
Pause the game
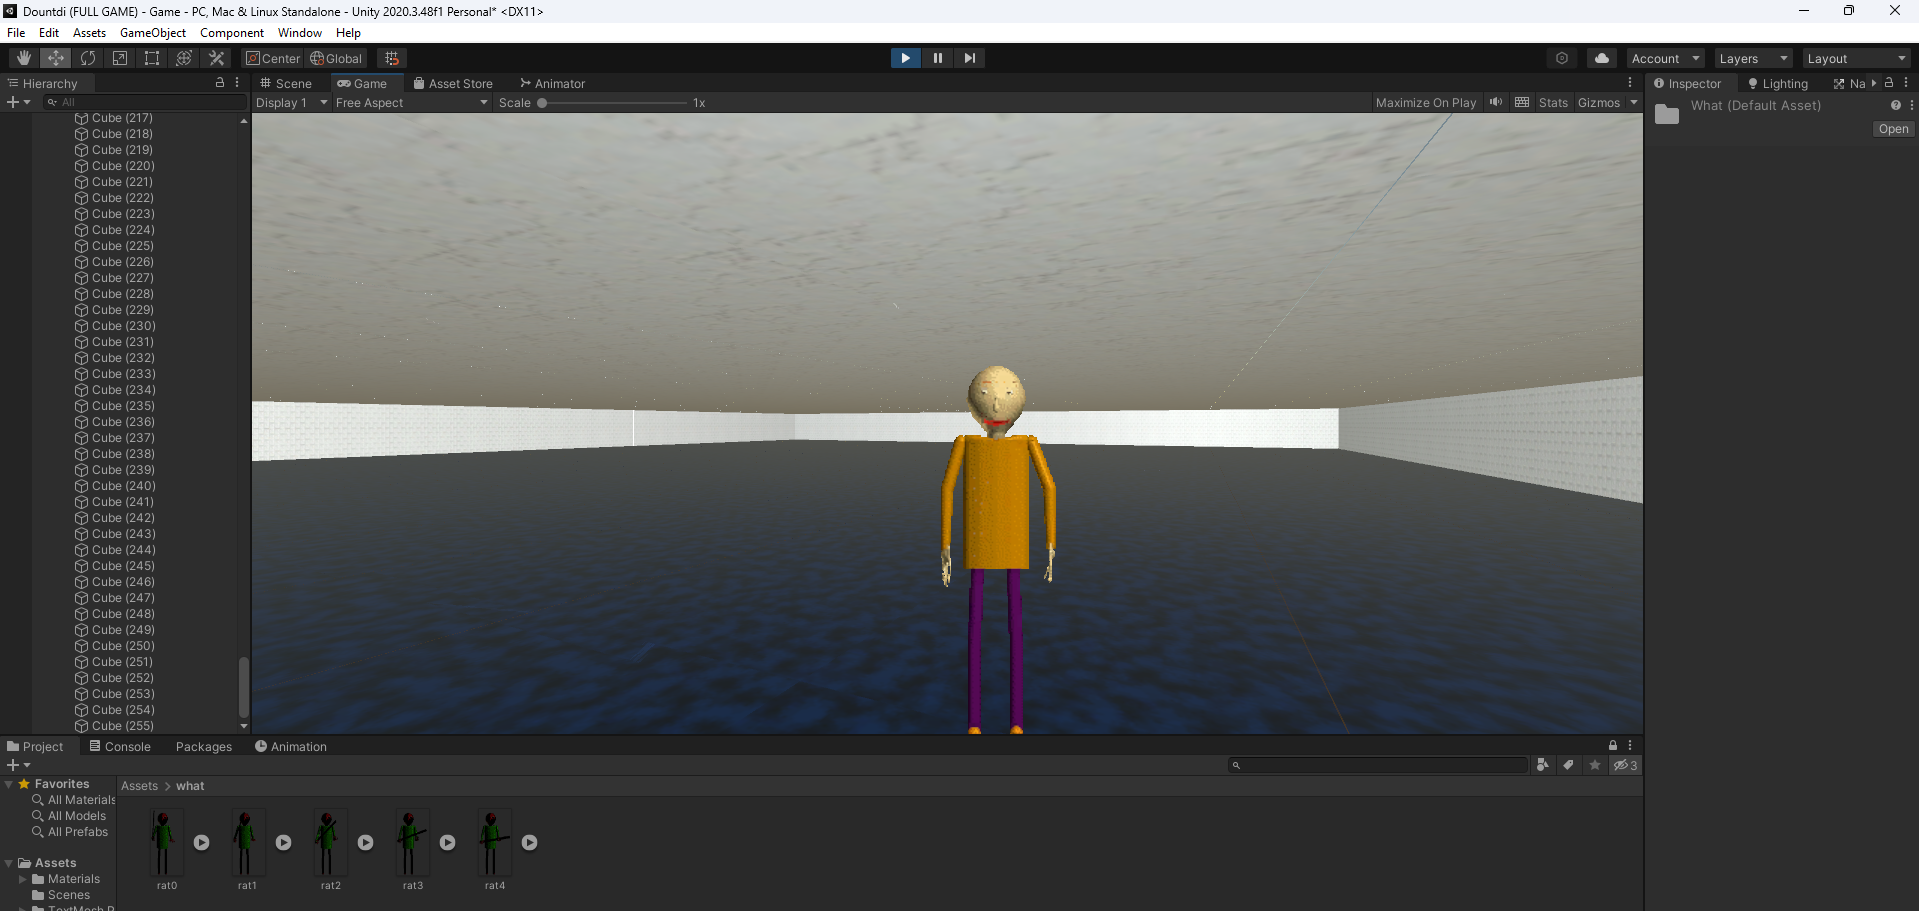pyautogui.click(x=937, y=58)
